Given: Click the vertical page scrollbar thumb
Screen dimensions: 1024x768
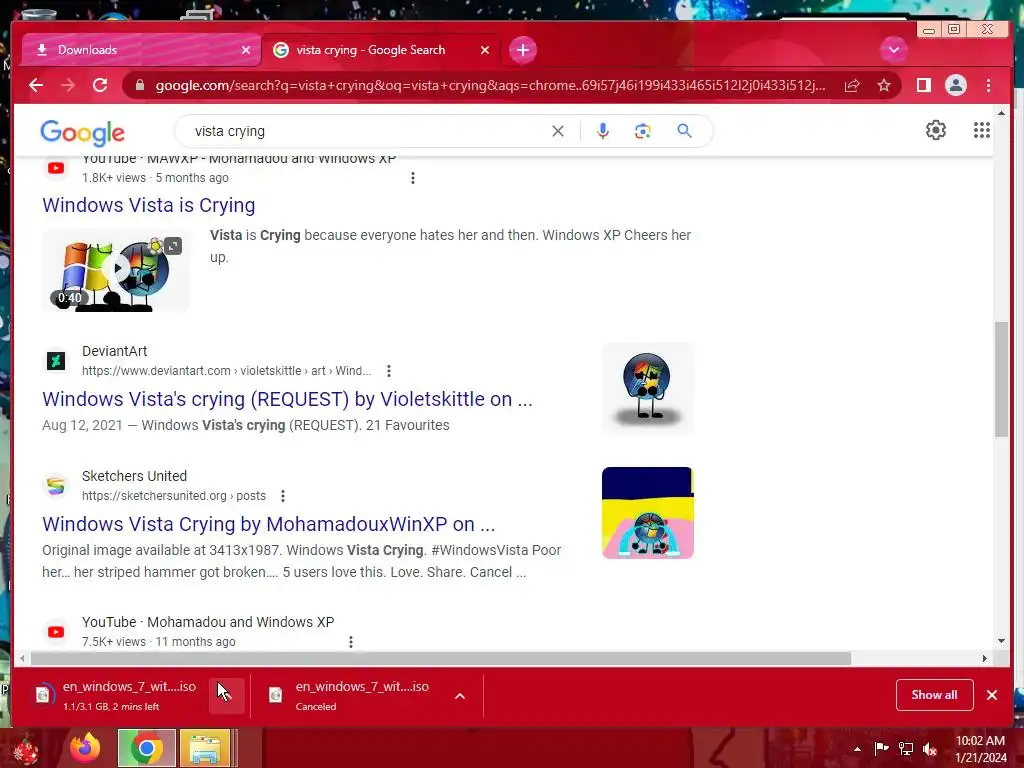Looking at the screenshot, I should point(1001,379).
